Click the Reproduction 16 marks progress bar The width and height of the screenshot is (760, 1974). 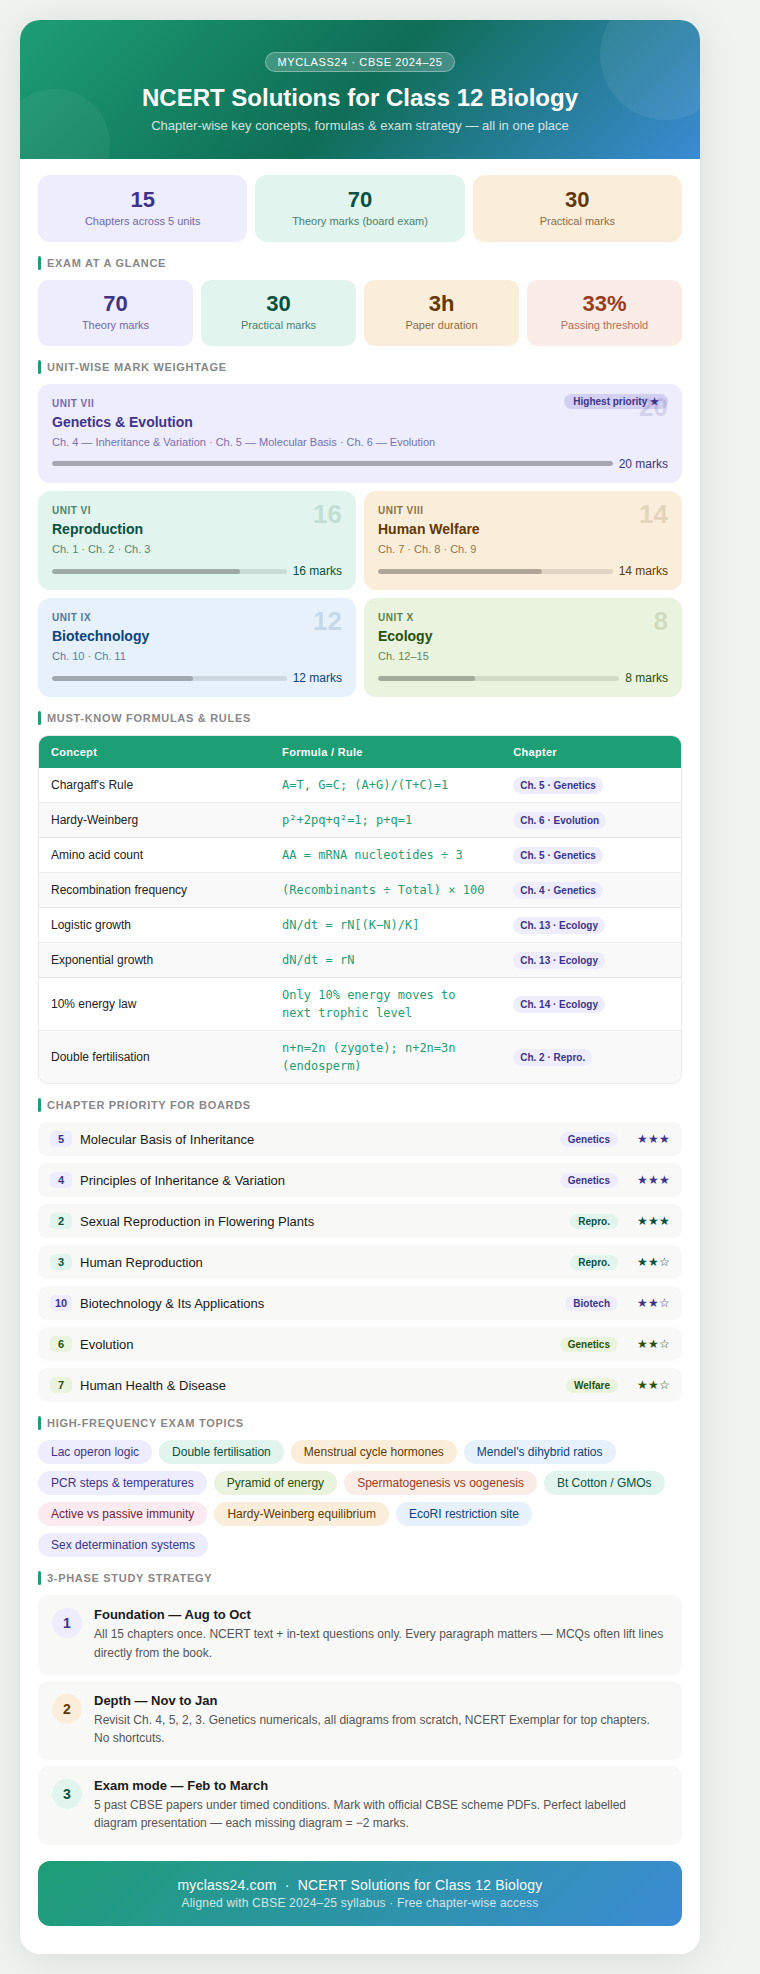click(169, 571)
